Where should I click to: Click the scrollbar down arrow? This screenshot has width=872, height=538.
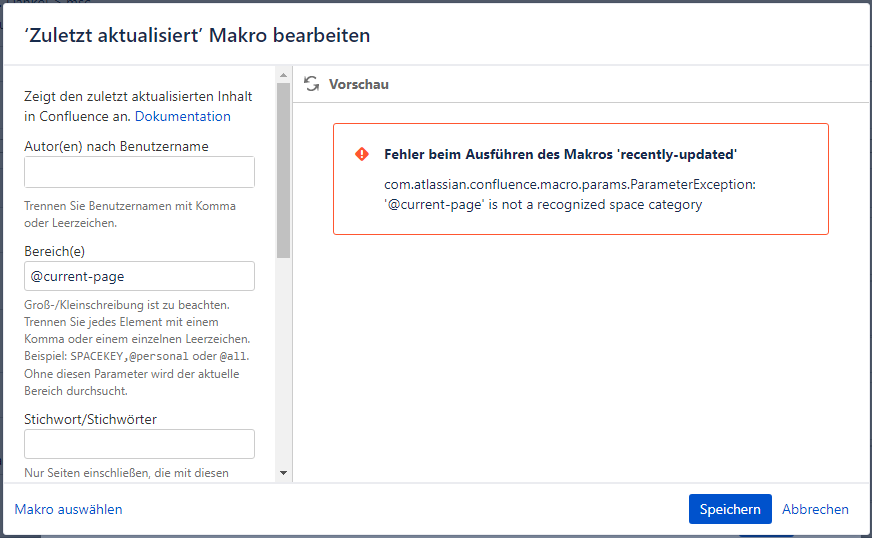284,473
